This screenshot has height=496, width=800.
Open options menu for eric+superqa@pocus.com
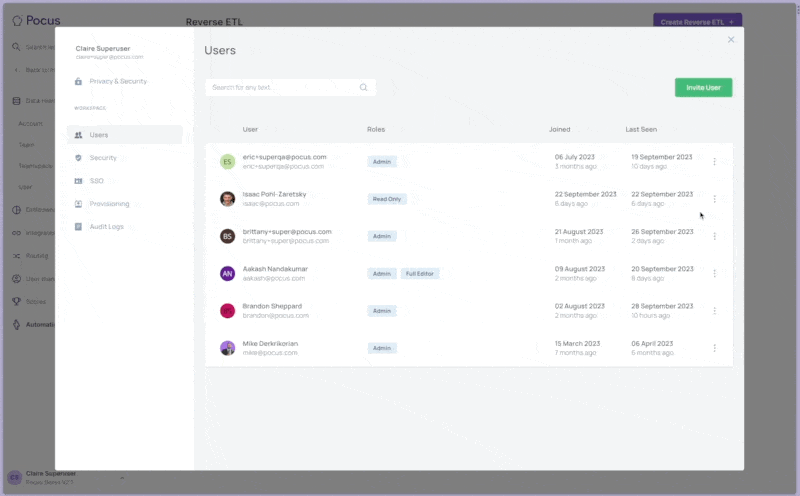pyautogui.click(x=714, y=161)
